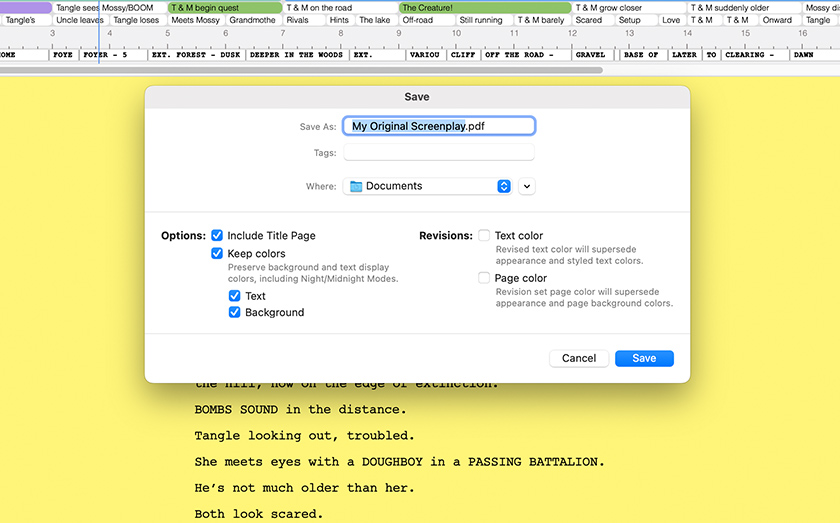Image resolution: width=840 pixels, height=523 pixels.
Task: Select the green 'The Creature!' story beat
Action: click(x=456, y=8)
